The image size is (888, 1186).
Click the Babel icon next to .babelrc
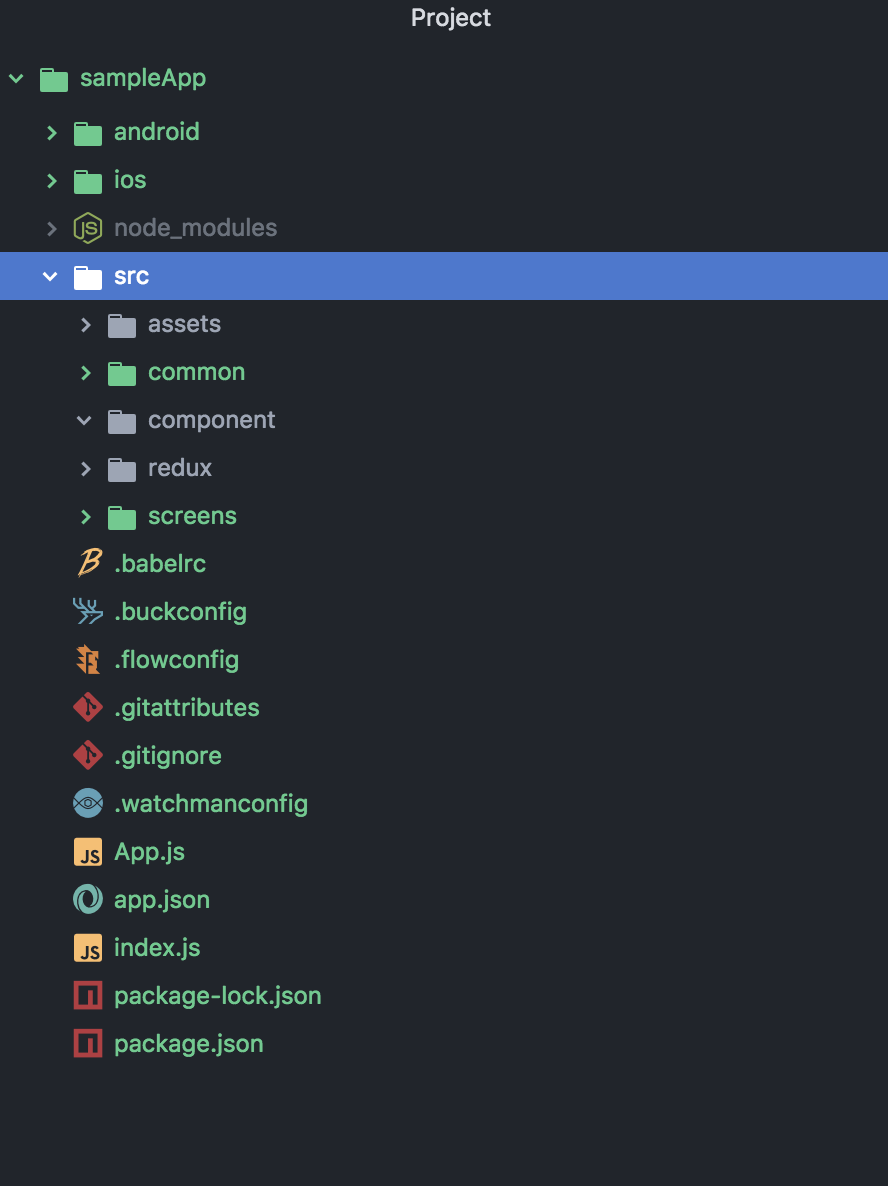(x=88, y=563)
